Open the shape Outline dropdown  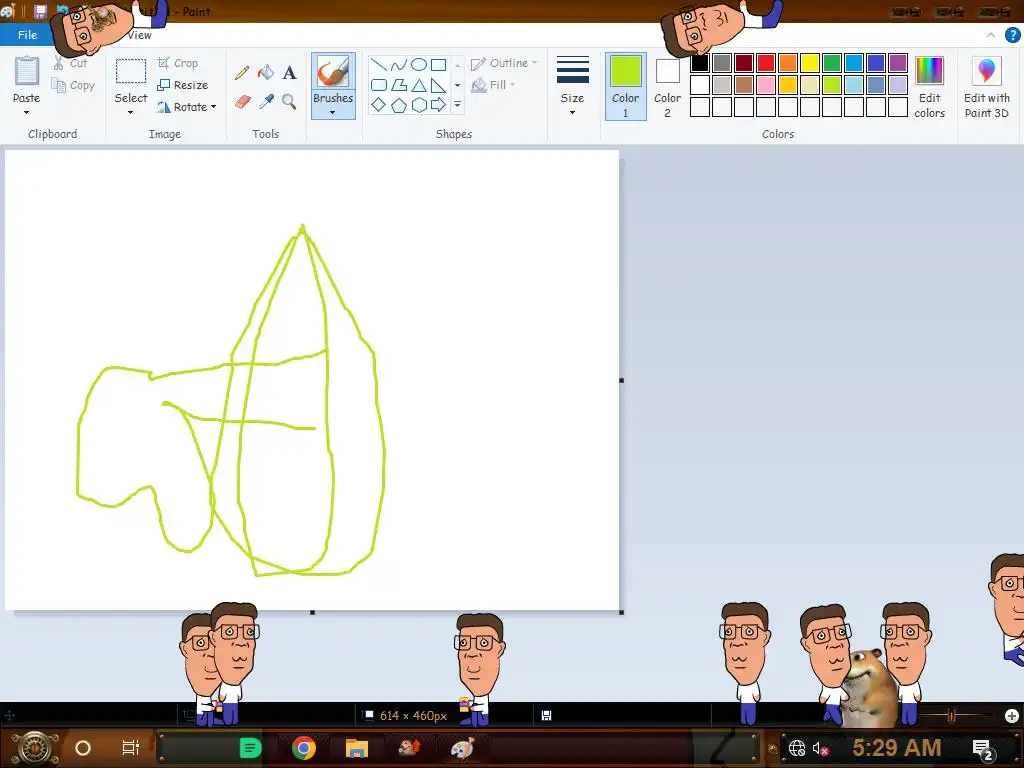[x=504, y=63]
